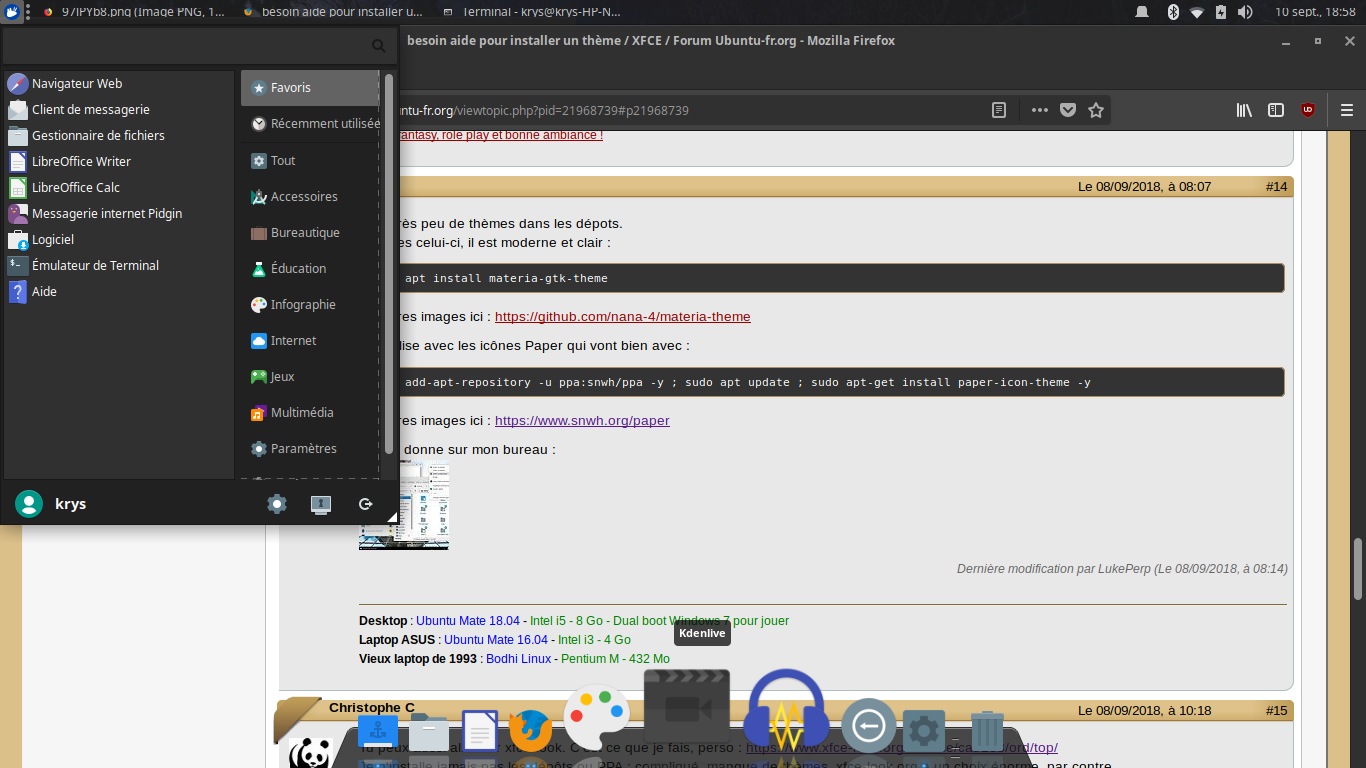Click the Firefox page vertical scrollbar

[x=1358, y=569]
